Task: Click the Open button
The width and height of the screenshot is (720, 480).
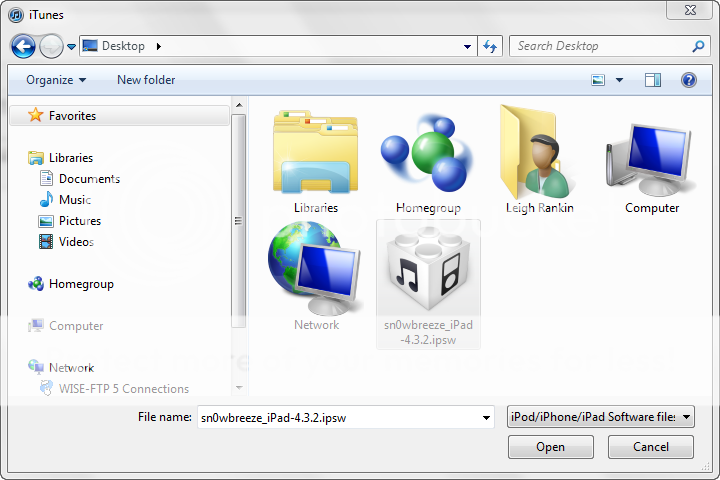Action: [551, 447]
